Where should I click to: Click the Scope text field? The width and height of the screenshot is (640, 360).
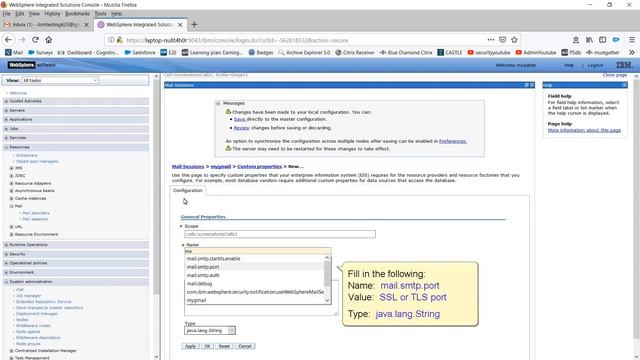(x=280, y=234)
